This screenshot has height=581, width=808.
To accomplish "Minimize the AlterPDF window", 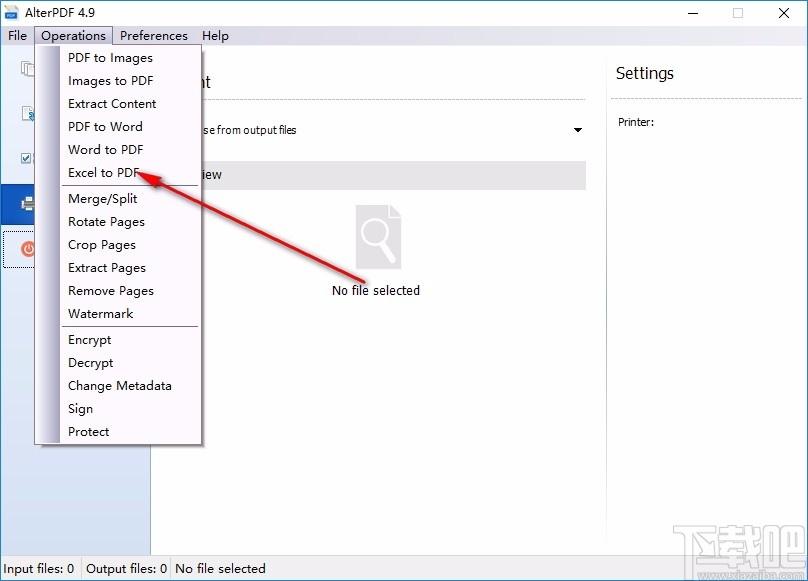I will click(693, 13).
